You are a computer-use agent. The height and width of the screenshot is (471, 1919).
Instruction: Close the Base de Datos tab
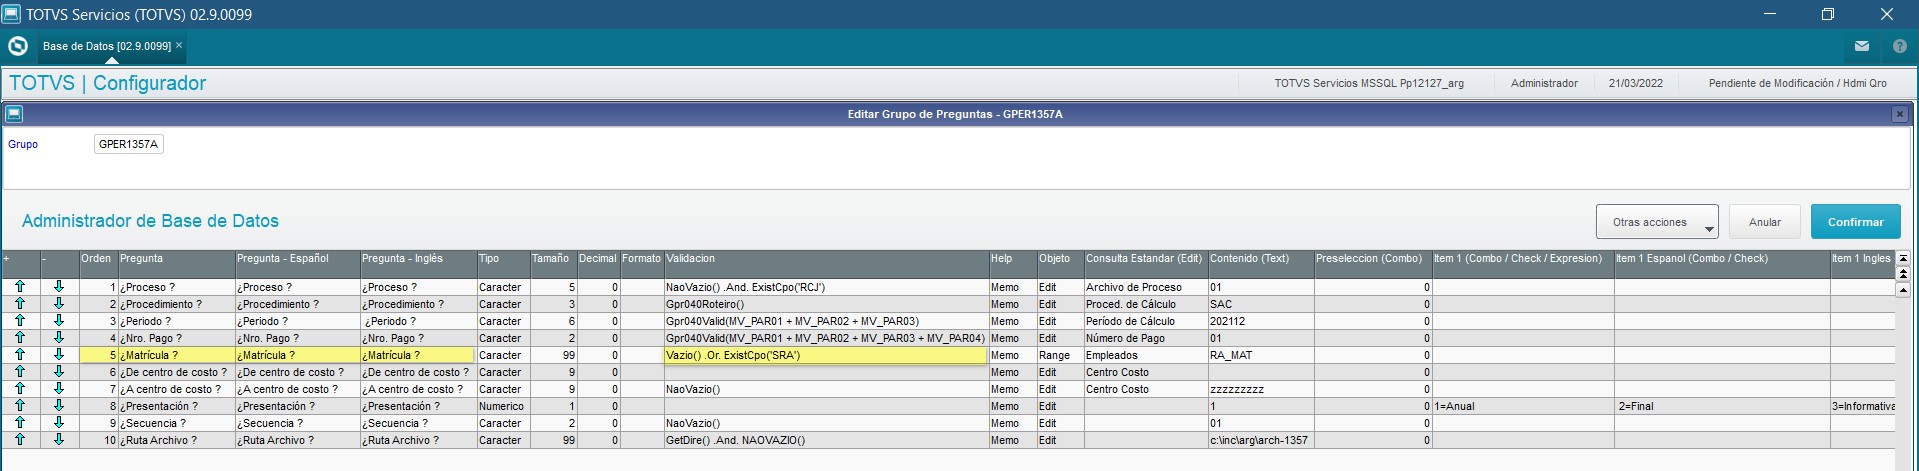point(179,45)
